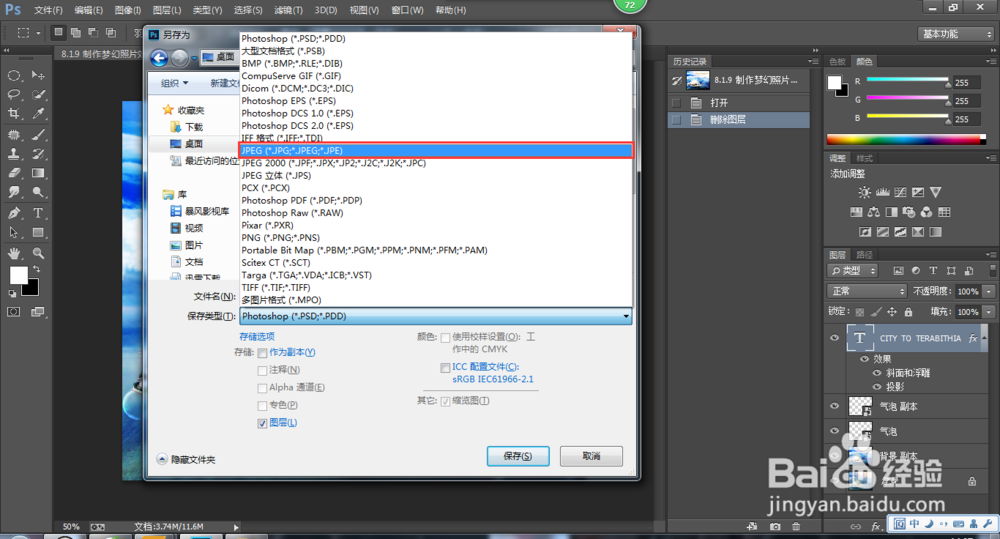Open the 文件(F) menu
1000x539 pixels.
[48, 10]
